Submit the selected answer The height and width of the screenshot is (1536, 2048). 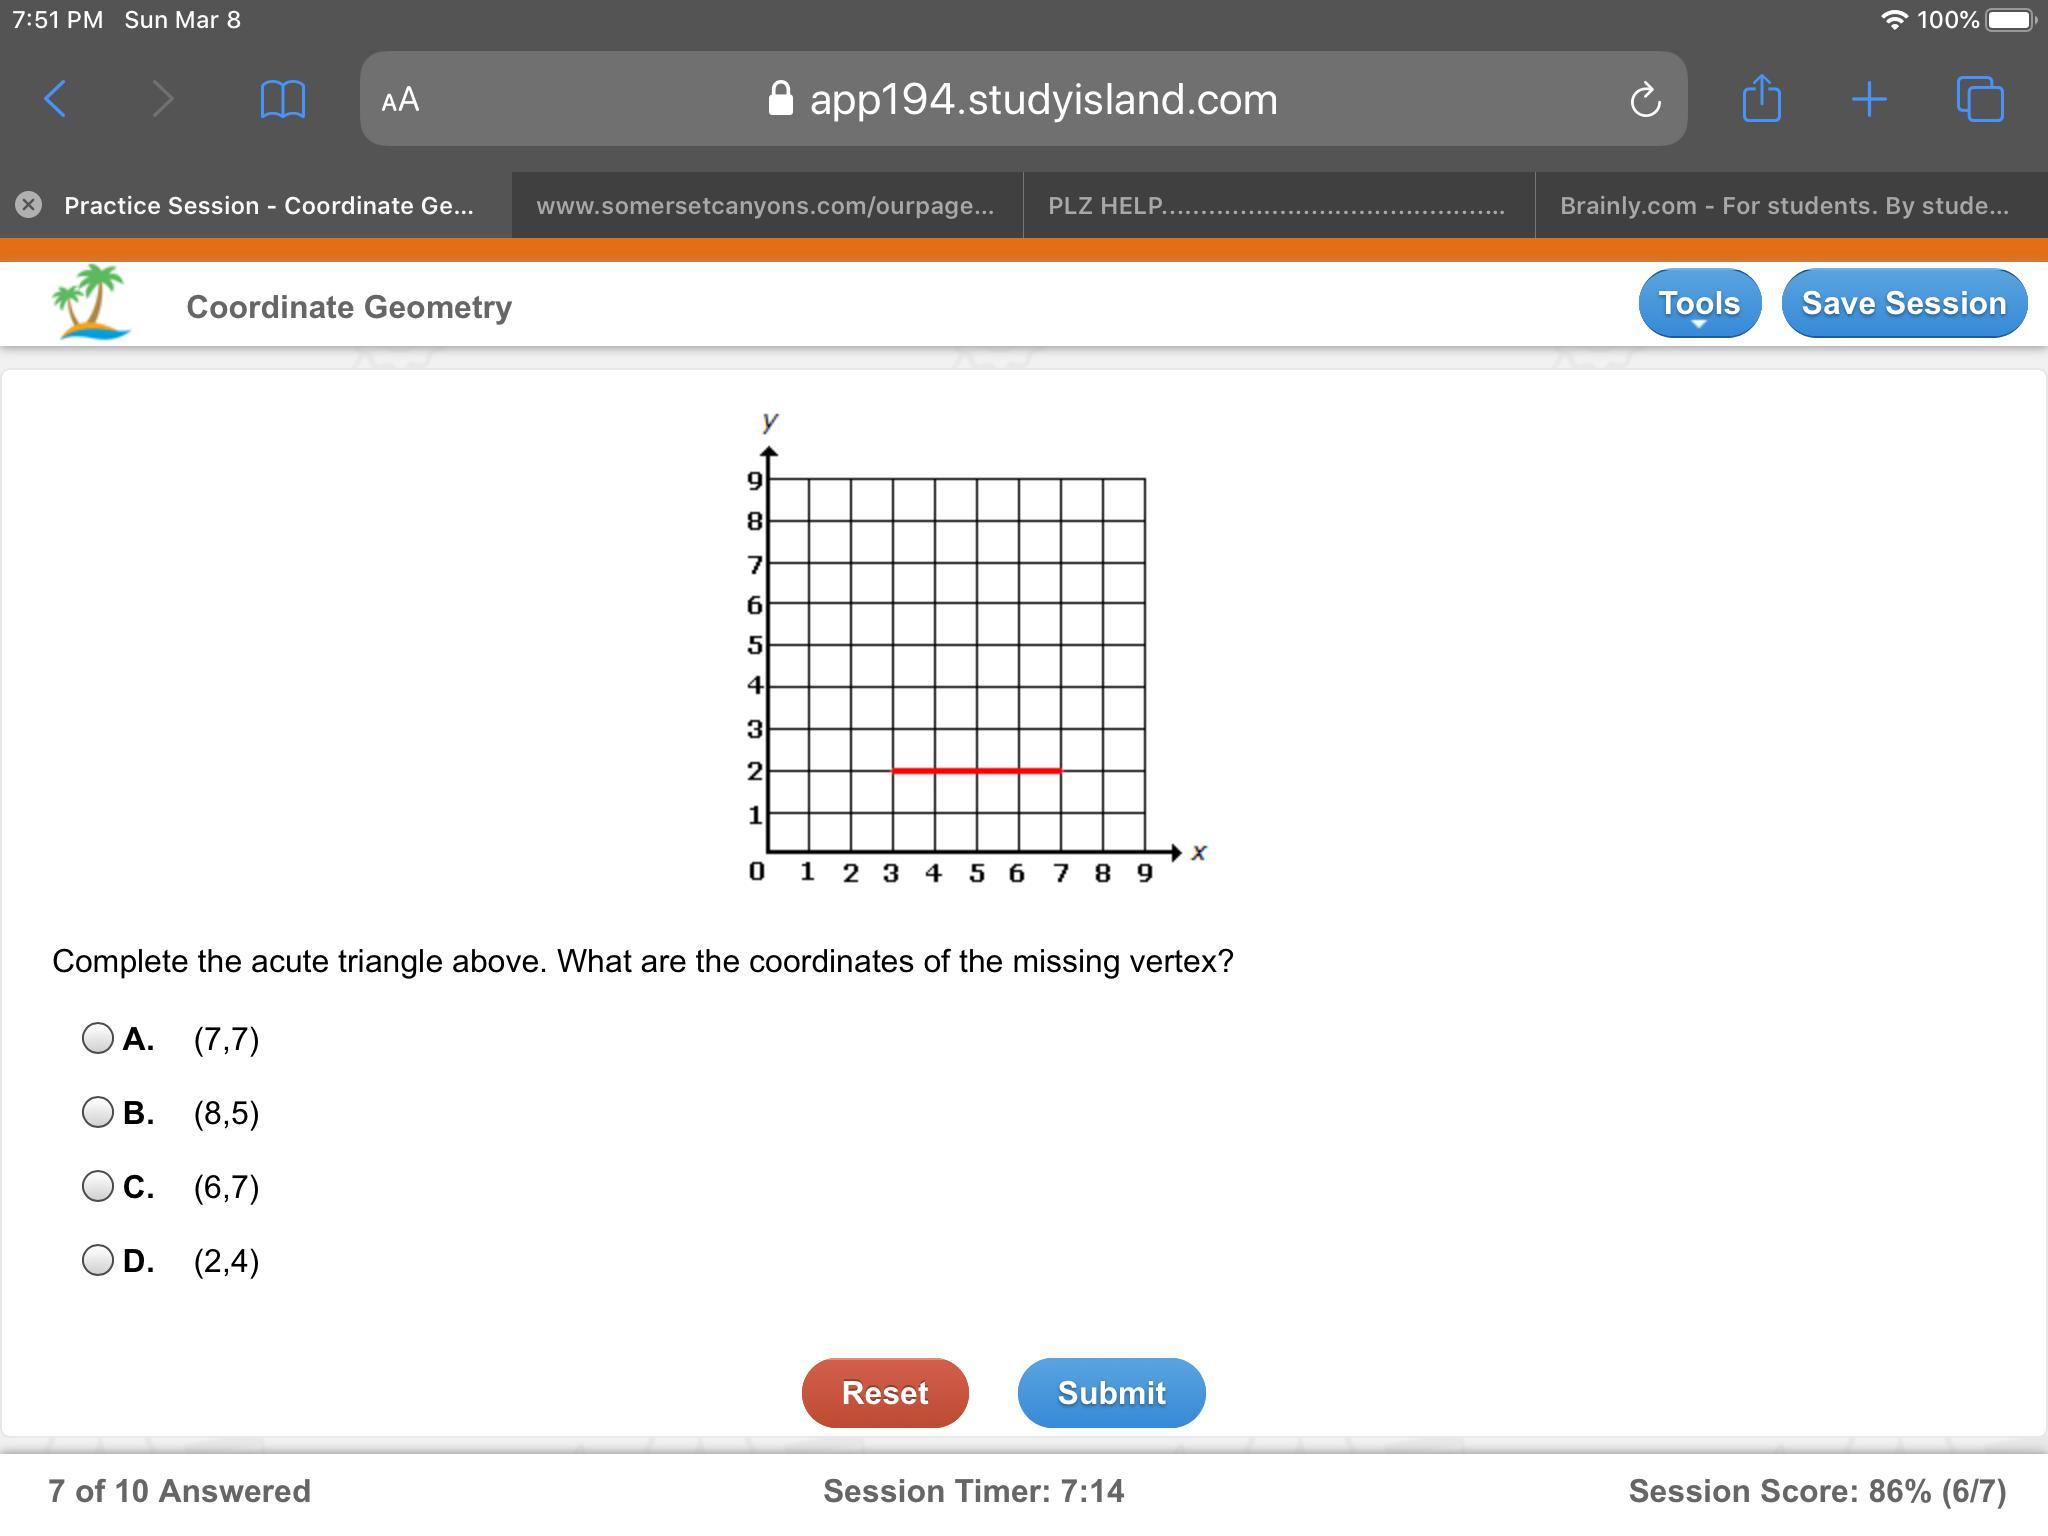click(x=1111, y=1392)
